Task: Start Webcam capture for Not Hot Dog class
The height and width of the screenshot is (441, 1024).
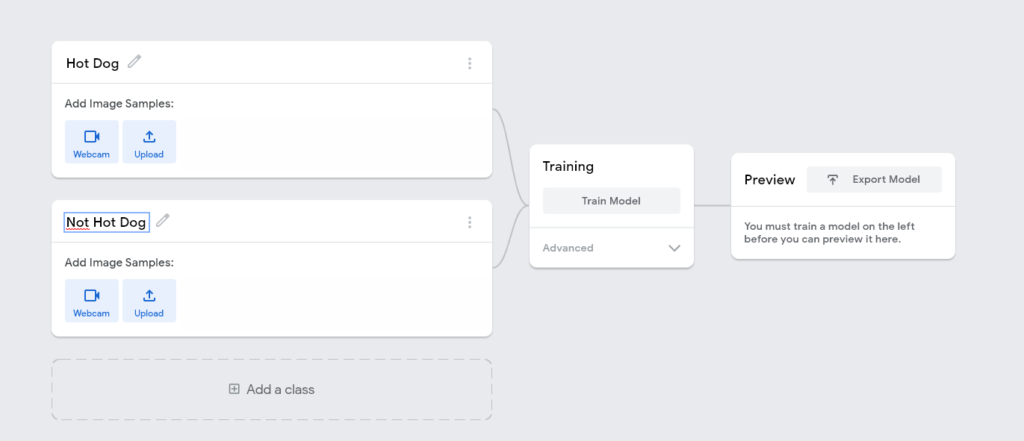Action: (92, 301)
